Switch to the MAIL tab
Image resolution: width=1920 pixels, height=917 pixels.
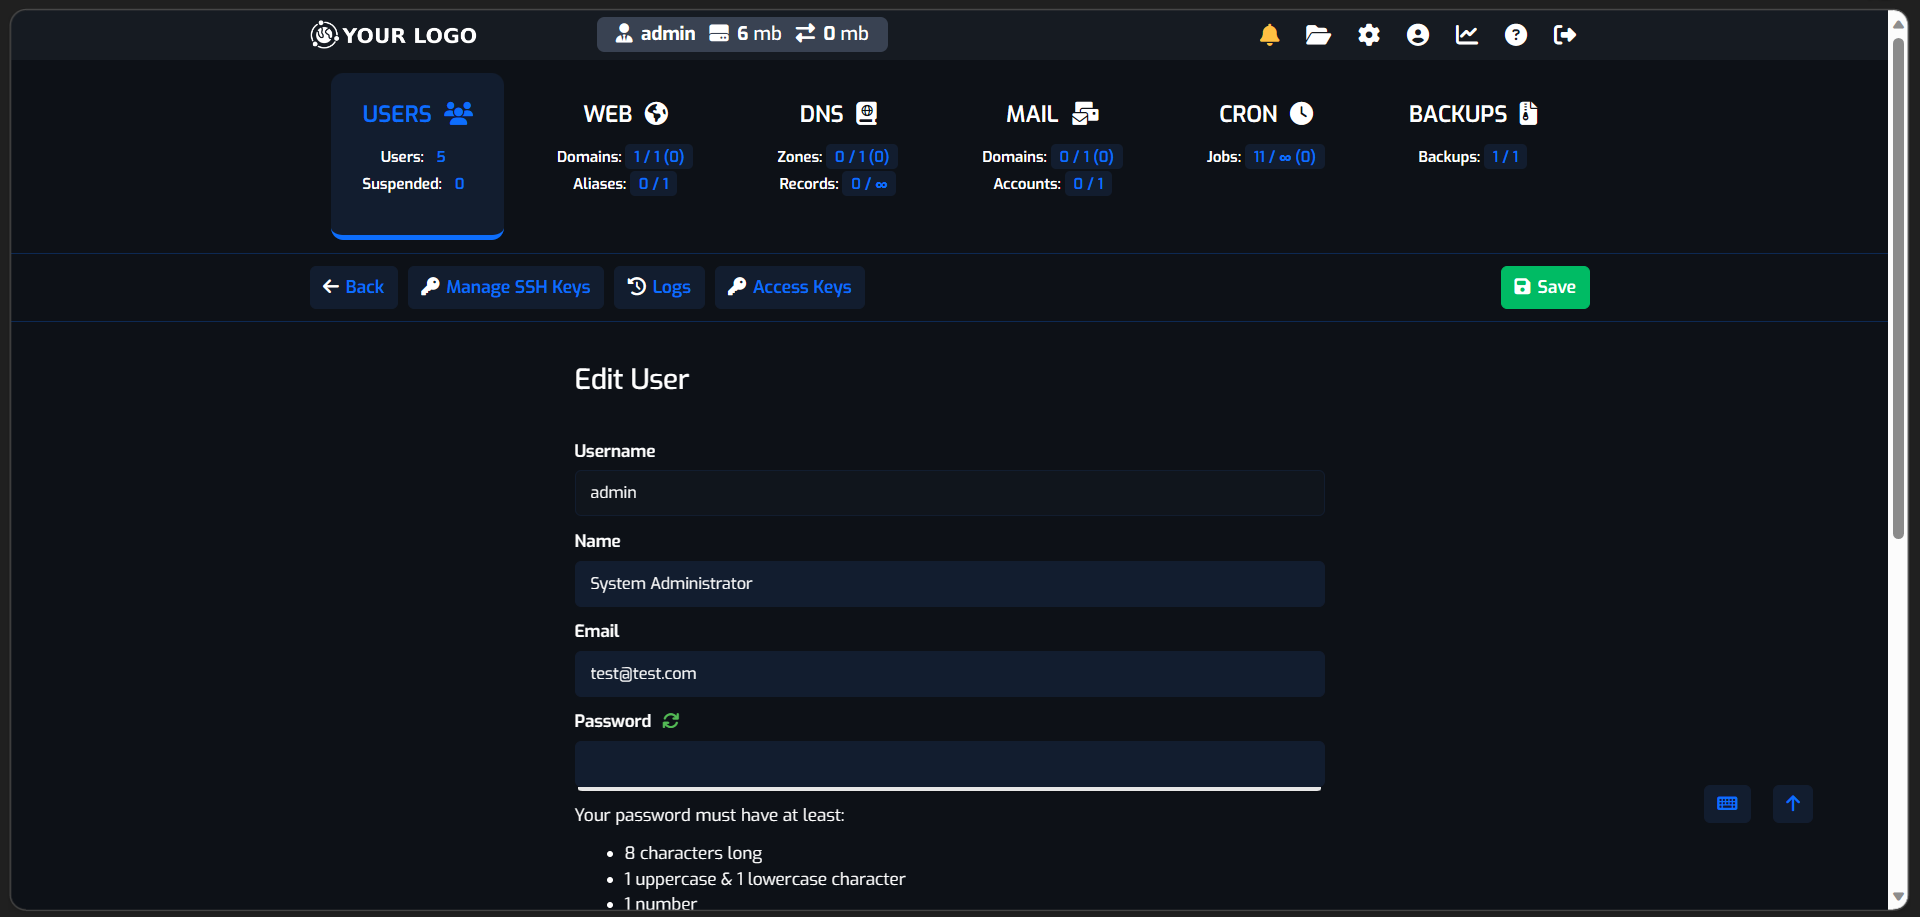(x=1051, y=113)
